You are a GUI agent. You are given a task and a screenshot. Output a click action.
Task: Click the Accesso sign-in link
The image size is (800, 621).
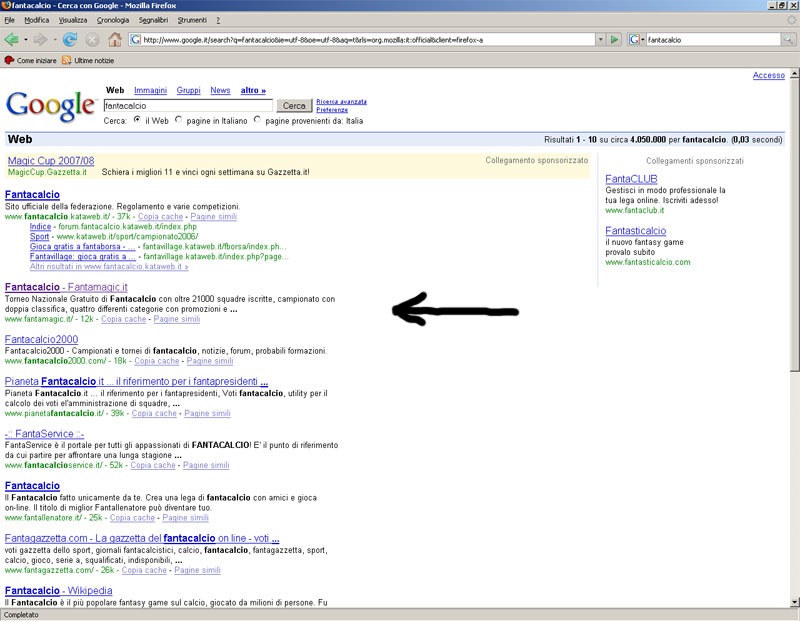768,76
